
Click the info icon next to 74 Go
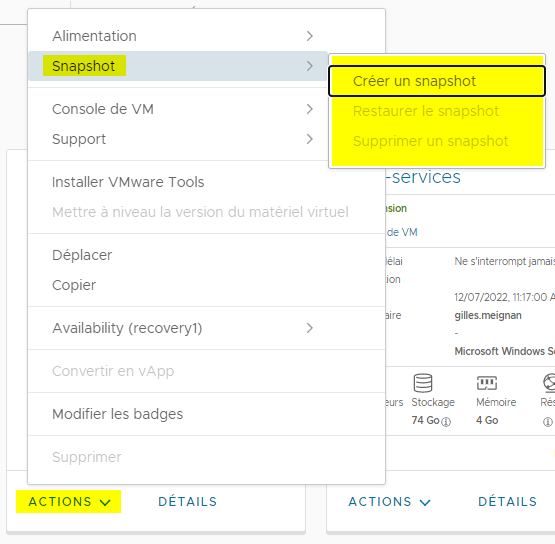[x=446, y=422]
